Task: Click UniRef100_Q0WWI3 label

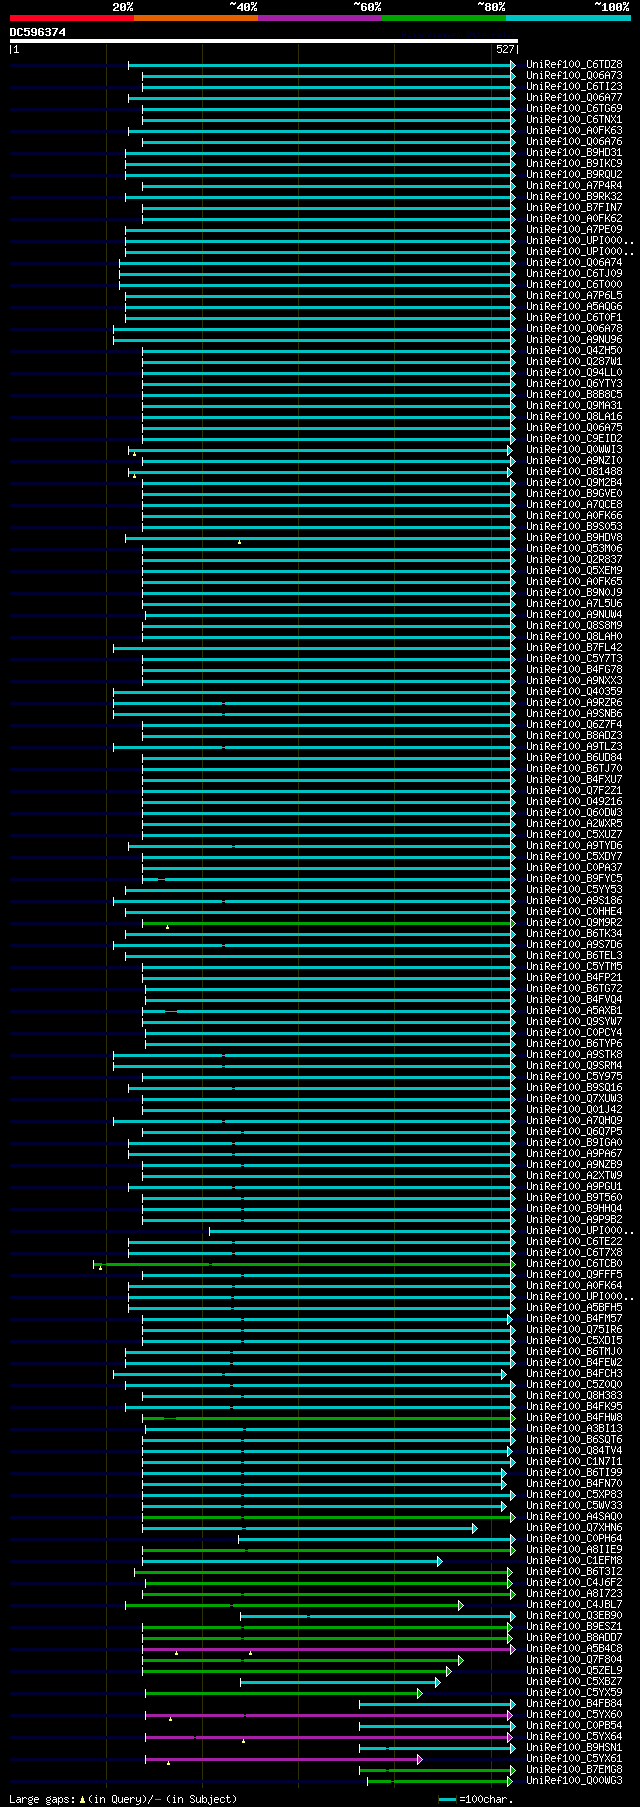Action: (x=574, y=449)
